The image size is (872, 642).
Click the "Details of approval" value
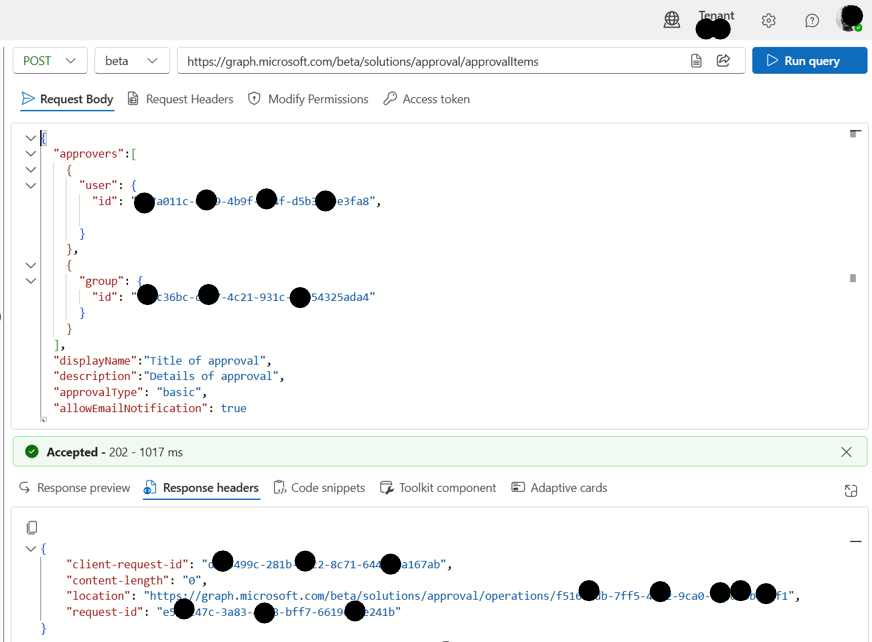tap(211, 377)
